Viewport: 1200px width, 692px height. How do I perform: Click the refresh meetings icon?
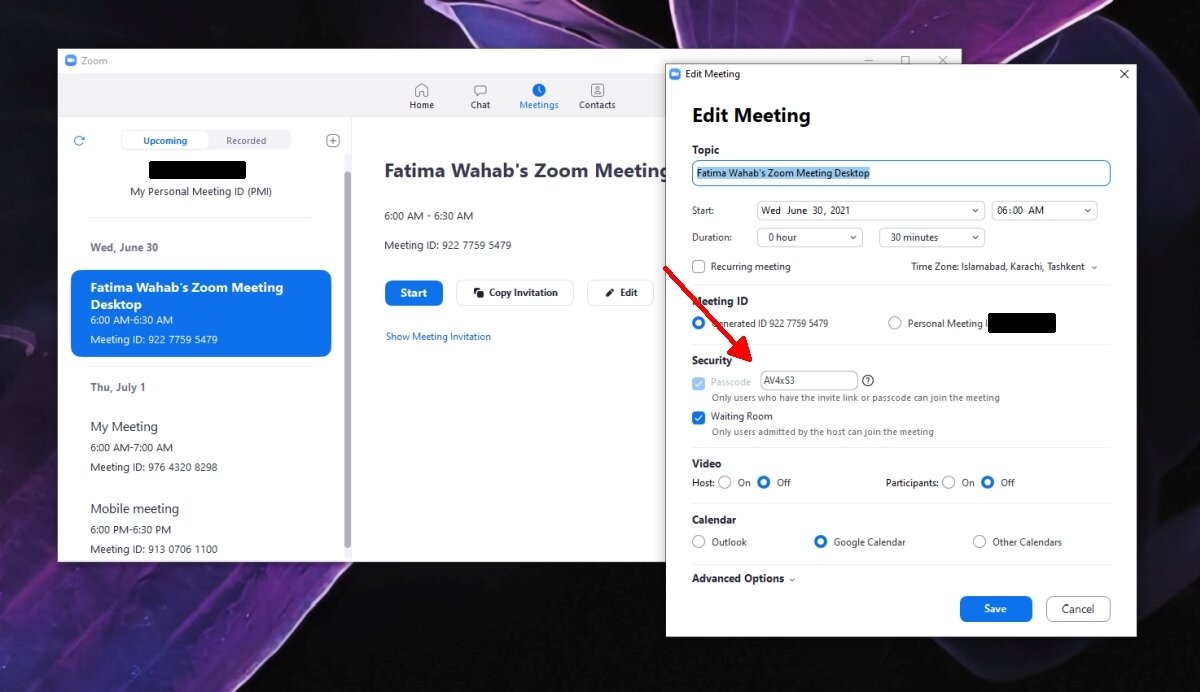coord(79,140)
